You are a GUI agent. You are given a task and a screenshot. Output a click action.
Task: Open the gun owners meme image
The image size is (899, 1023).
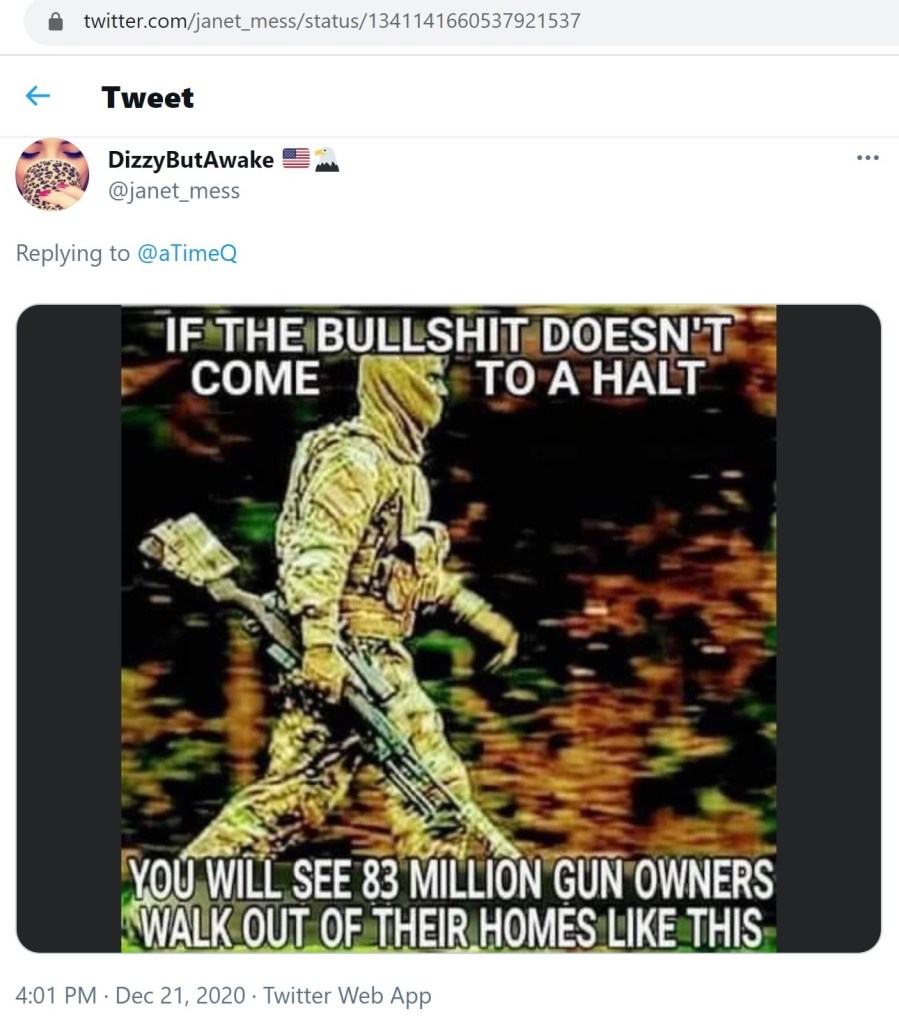449,628
